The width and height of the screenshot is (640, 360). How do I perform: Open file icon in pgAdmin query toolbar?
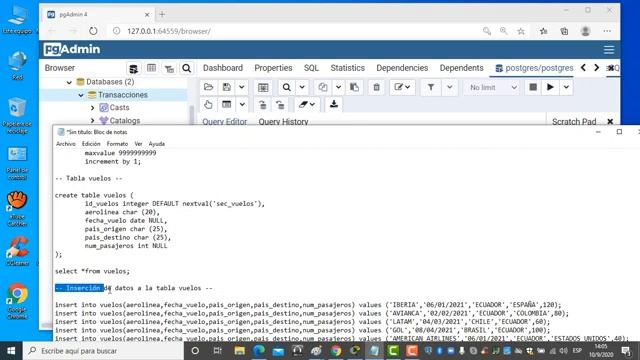(209, 87)
